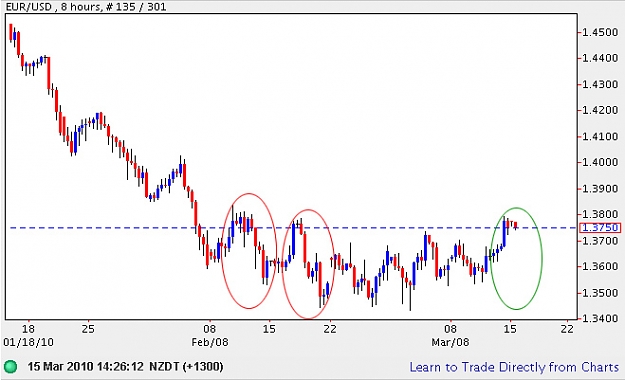
Task: Click the 1.3600 price axis label
Action: (x=600, y=266)
